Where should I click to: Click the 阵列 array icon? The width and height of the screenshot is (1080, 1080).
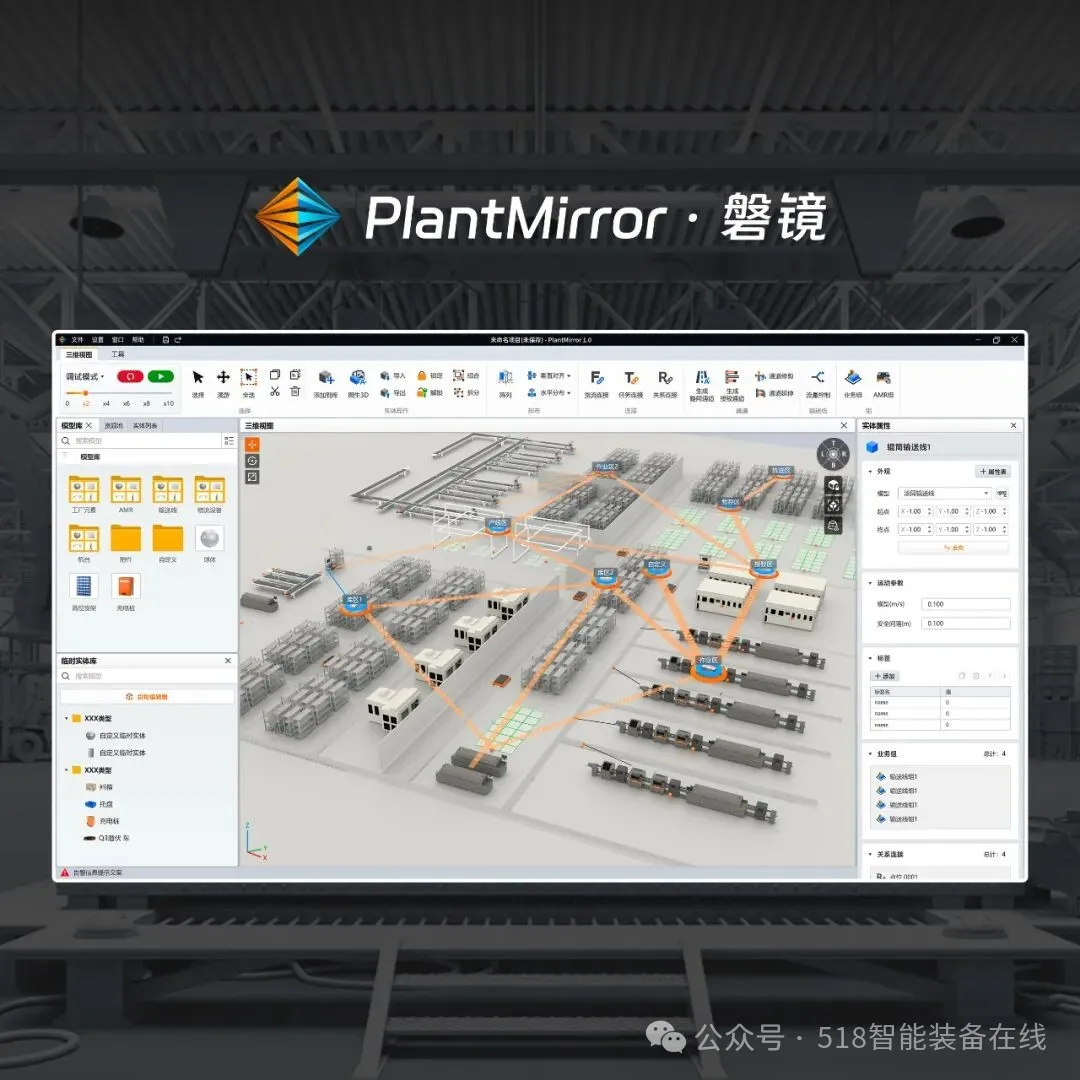tap(505, 378)
